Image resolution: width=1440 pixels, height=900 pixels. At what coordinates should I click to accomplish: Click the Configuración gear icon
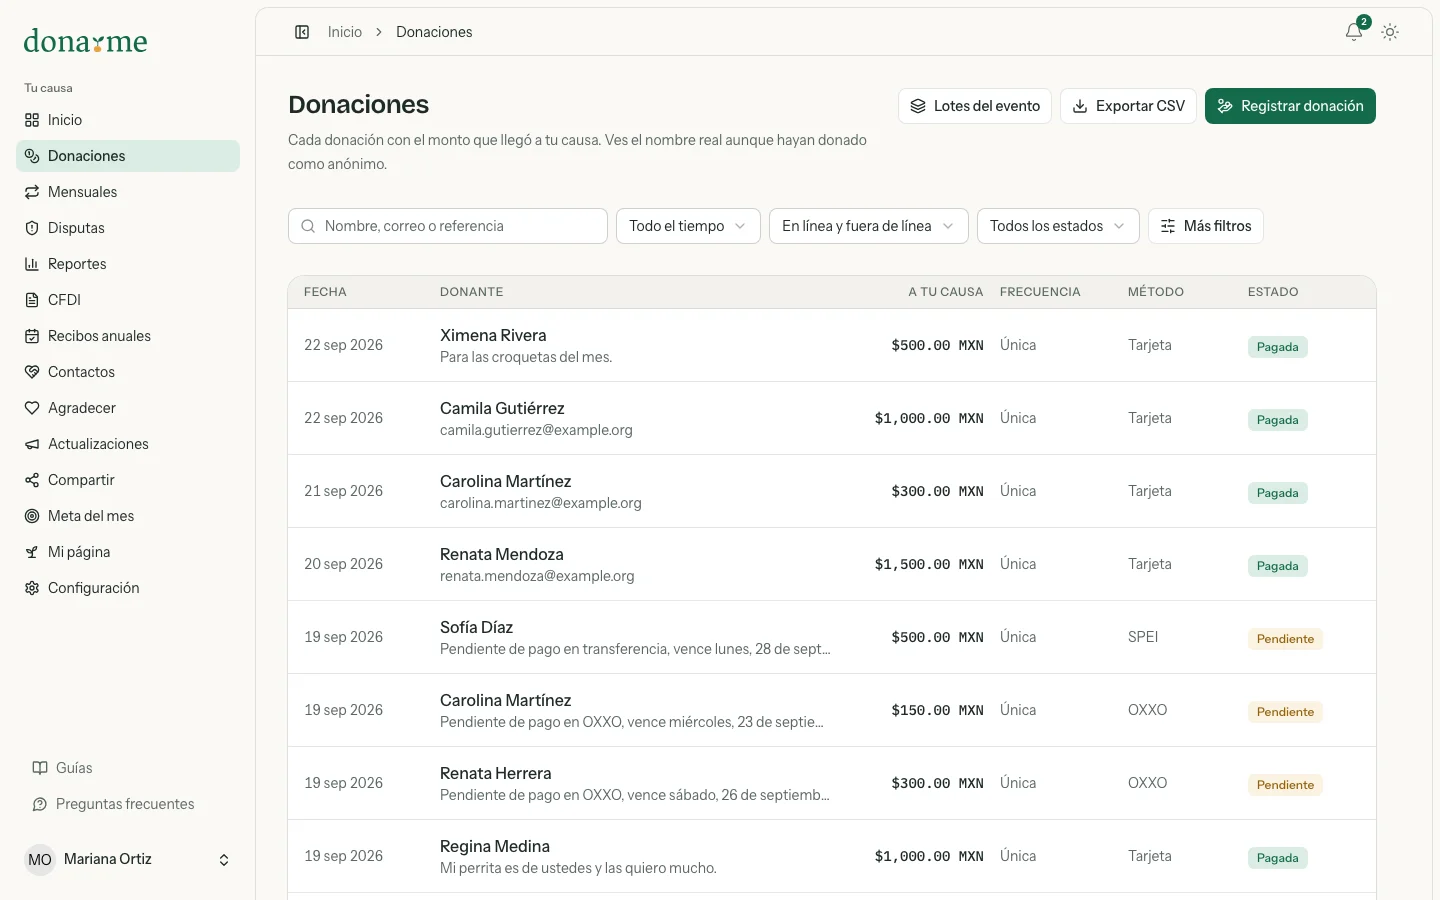click(32, 588)
